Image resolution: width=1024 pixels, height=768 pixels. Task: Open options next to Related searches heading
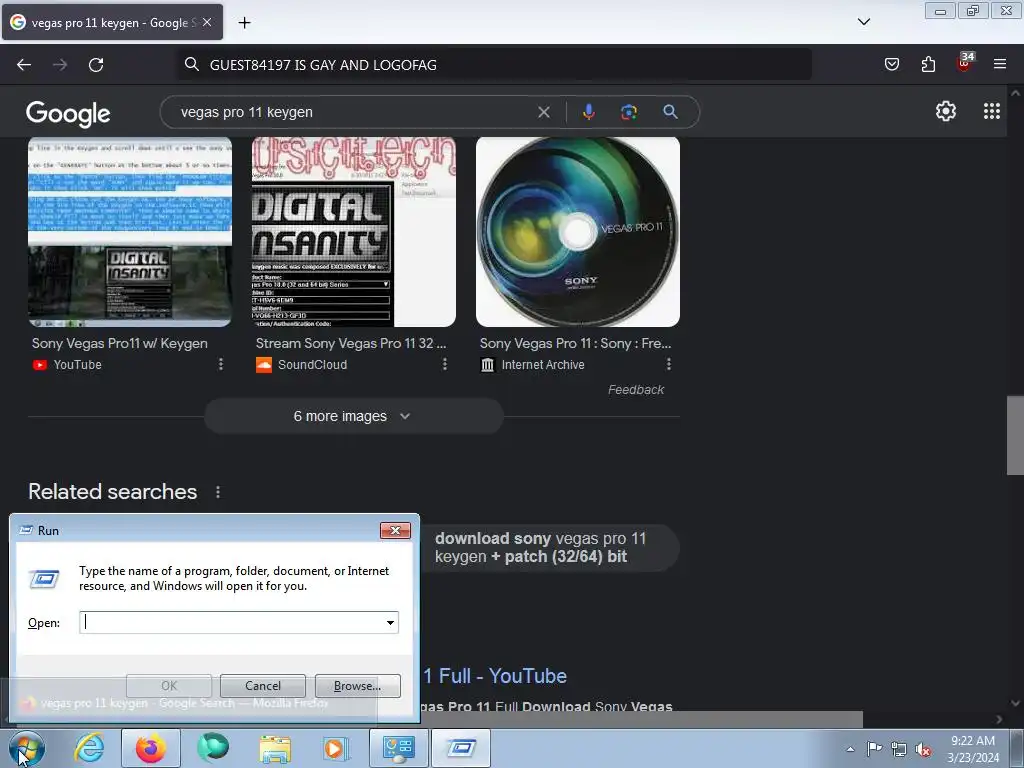218,492
